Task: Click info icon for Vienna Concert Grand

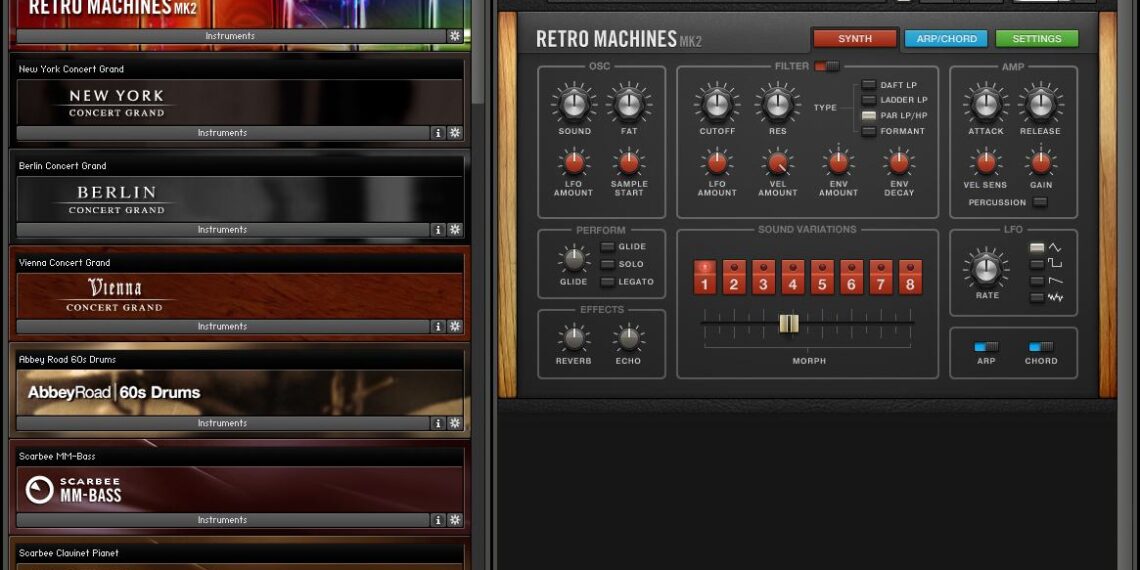Action: [438, 326]
